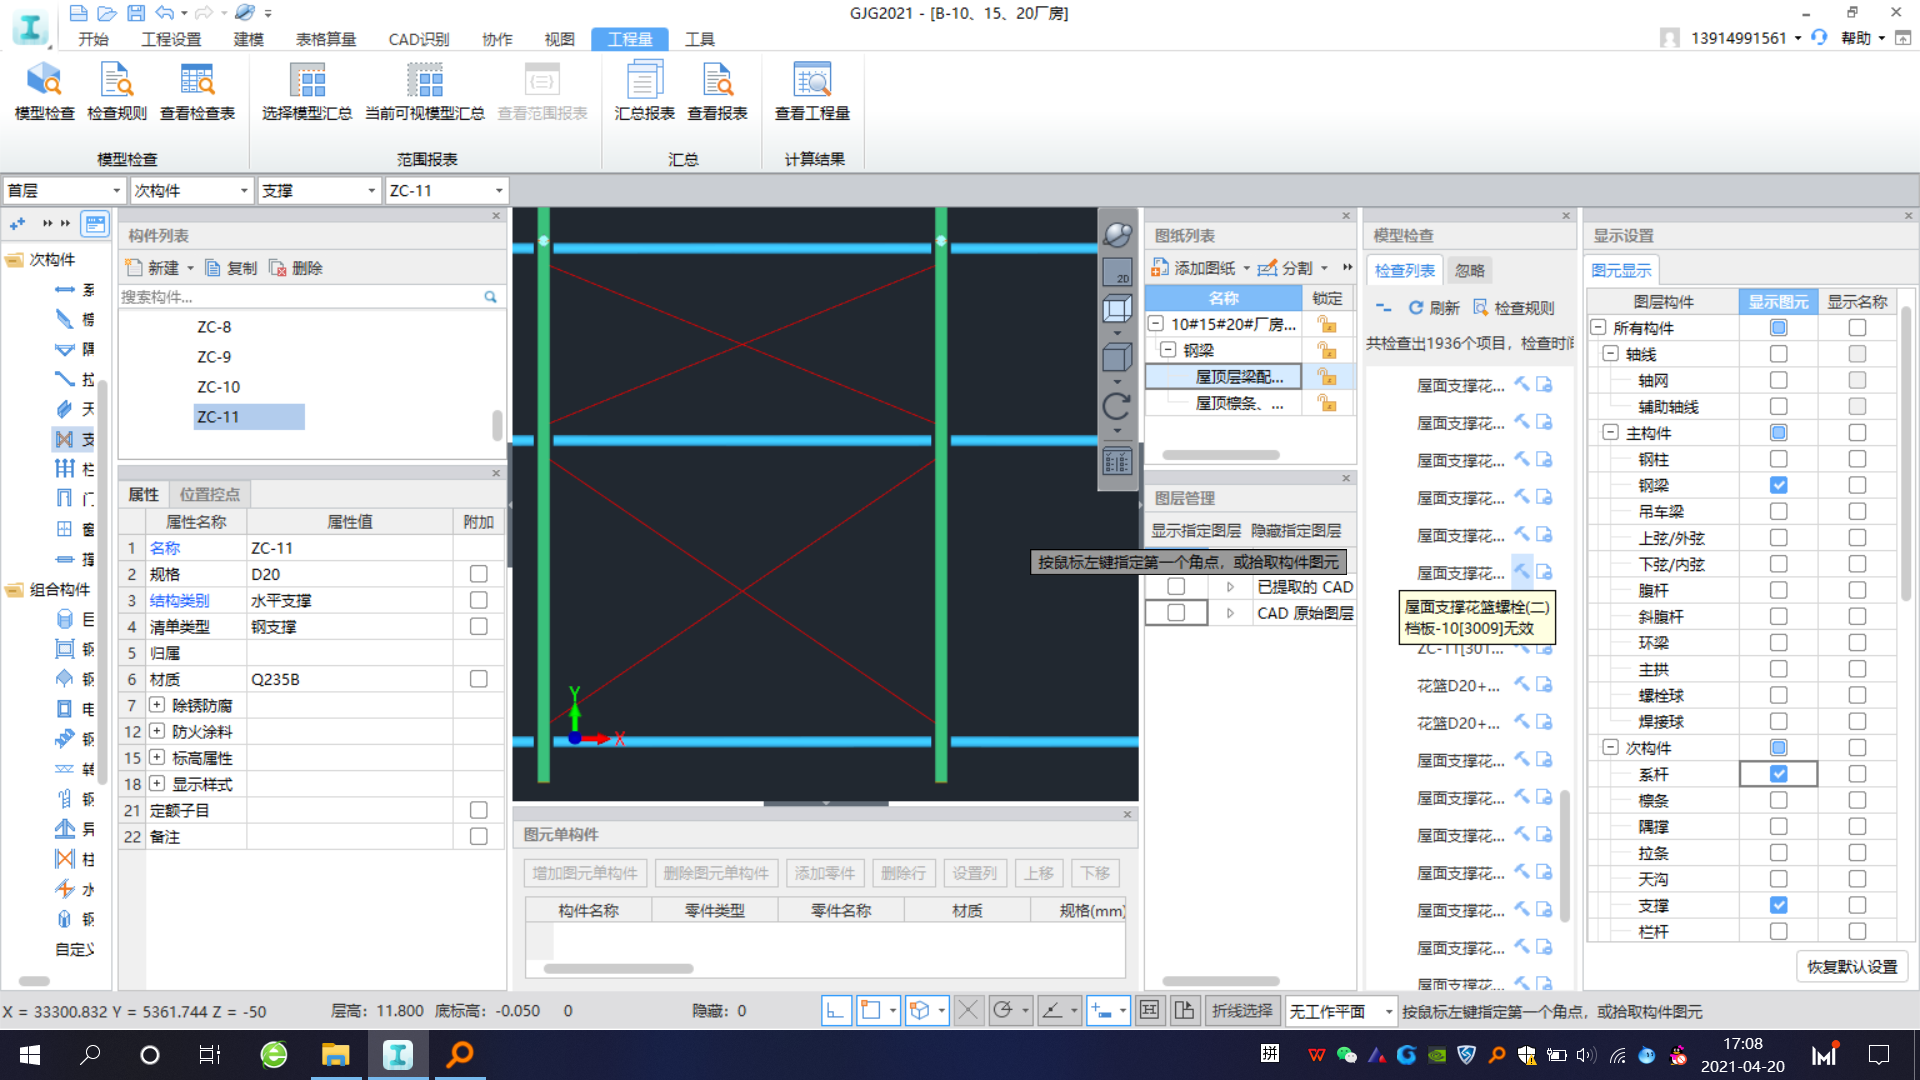Toggle 支撑 显示图元 checkbox
The image size is (1920, 1080).
tap(1778, 905)
